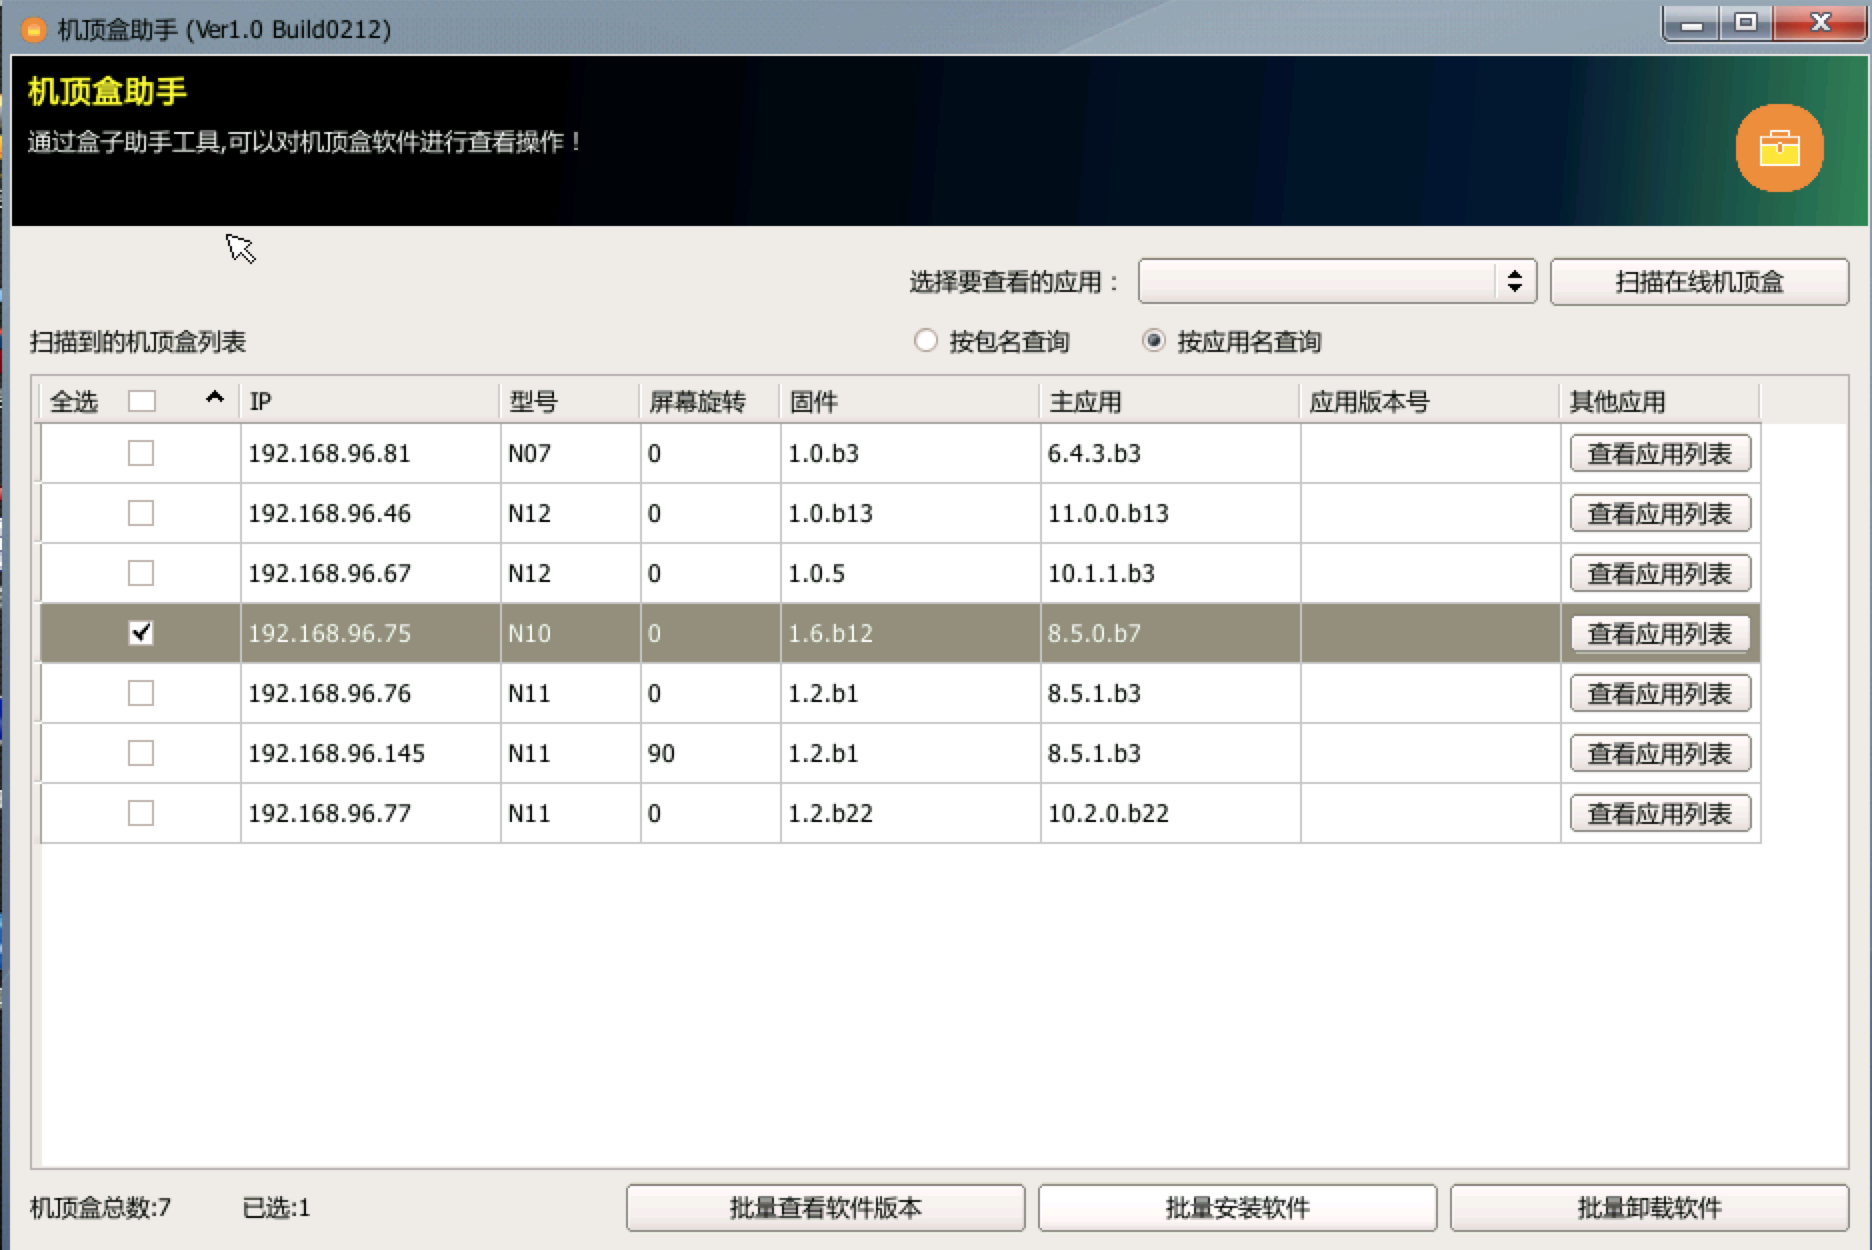
Task: Check the box for 192.168.96.81
Action: coord(141,453)
